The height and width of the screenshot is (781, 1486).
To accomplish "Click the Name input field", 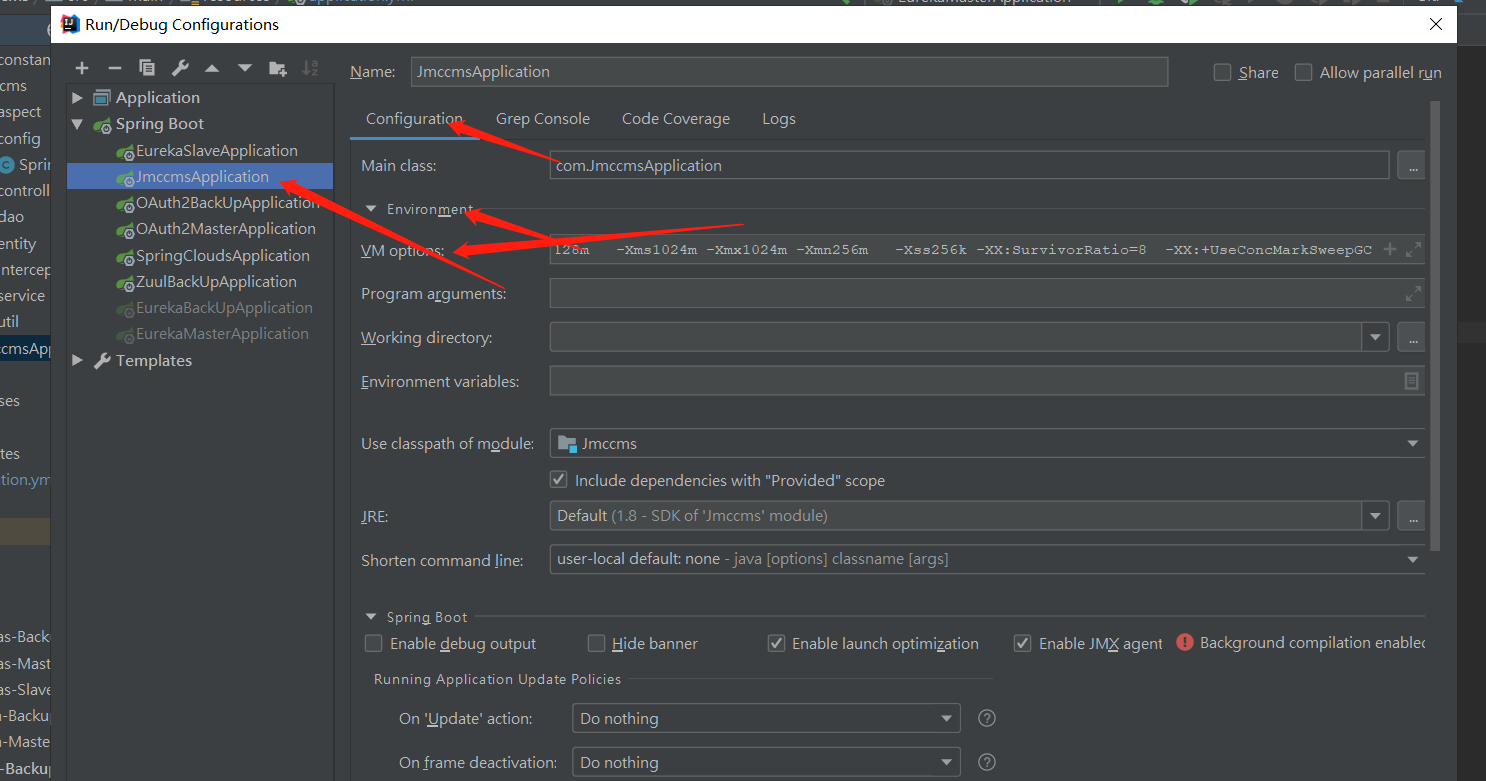I will click(789, 72).
